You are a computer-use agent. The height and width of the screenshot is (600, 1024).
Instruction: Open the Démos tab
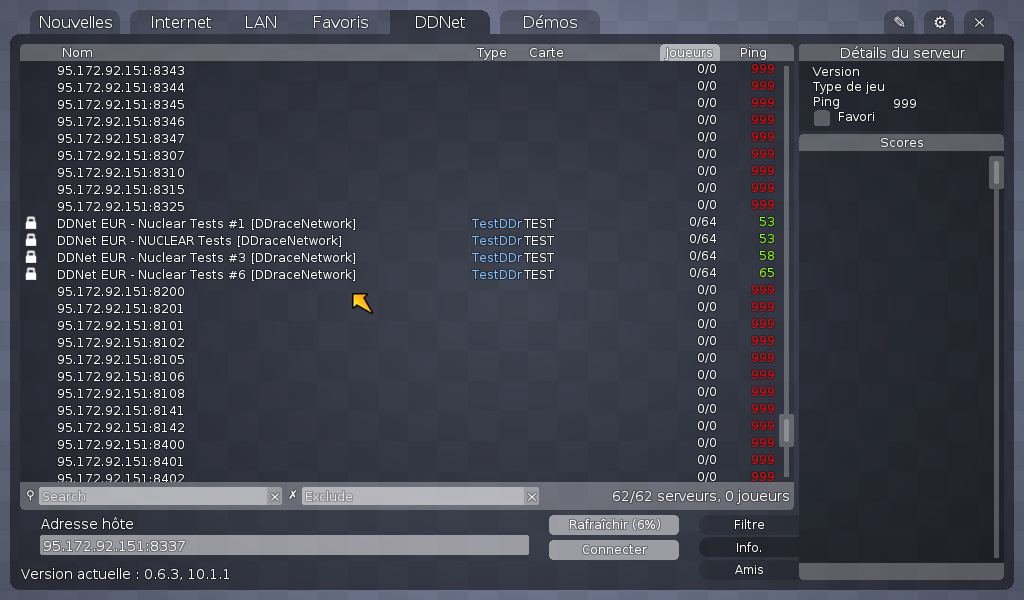(x=549, y=22)
